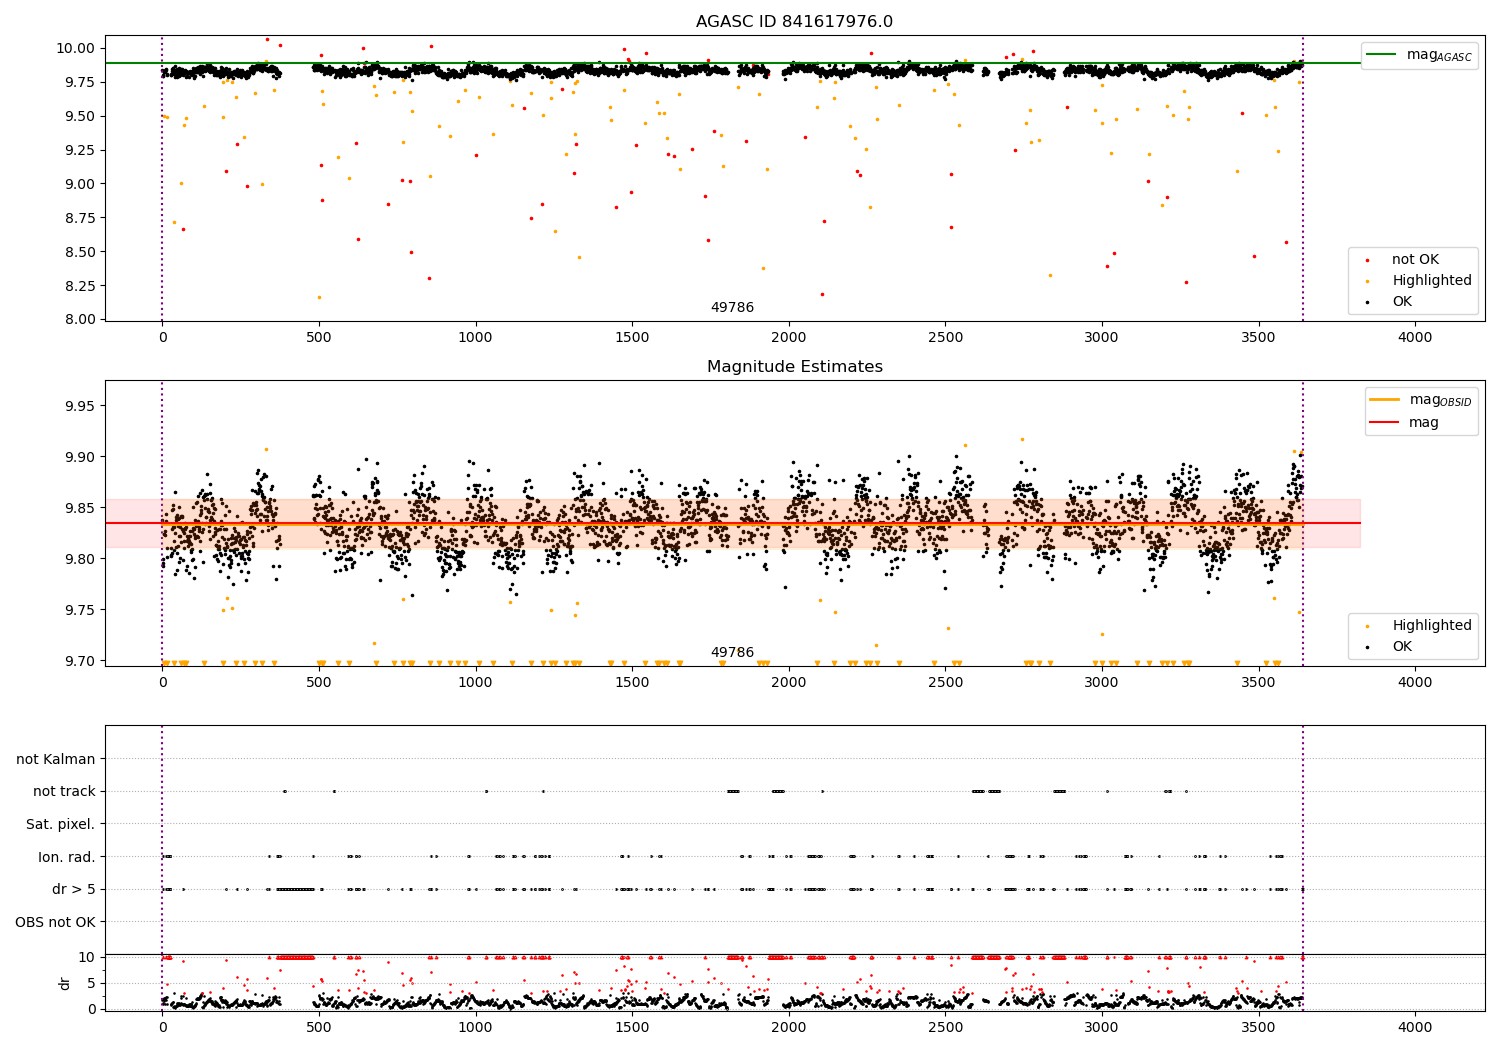Click the '9.25' y-tick on the top plot

(x=80, y=150)
